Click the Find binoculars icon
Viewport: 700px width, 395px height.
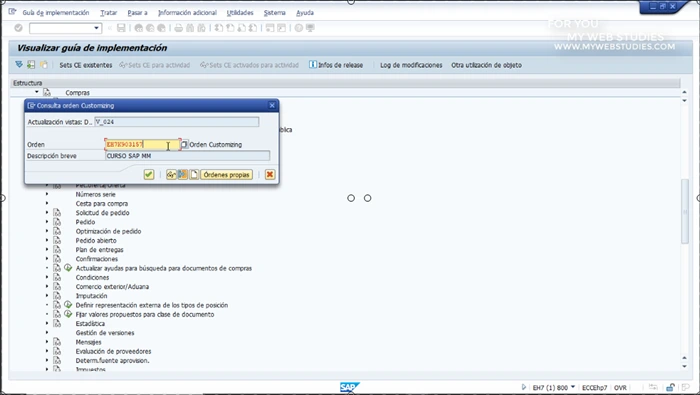pos(190,28)
